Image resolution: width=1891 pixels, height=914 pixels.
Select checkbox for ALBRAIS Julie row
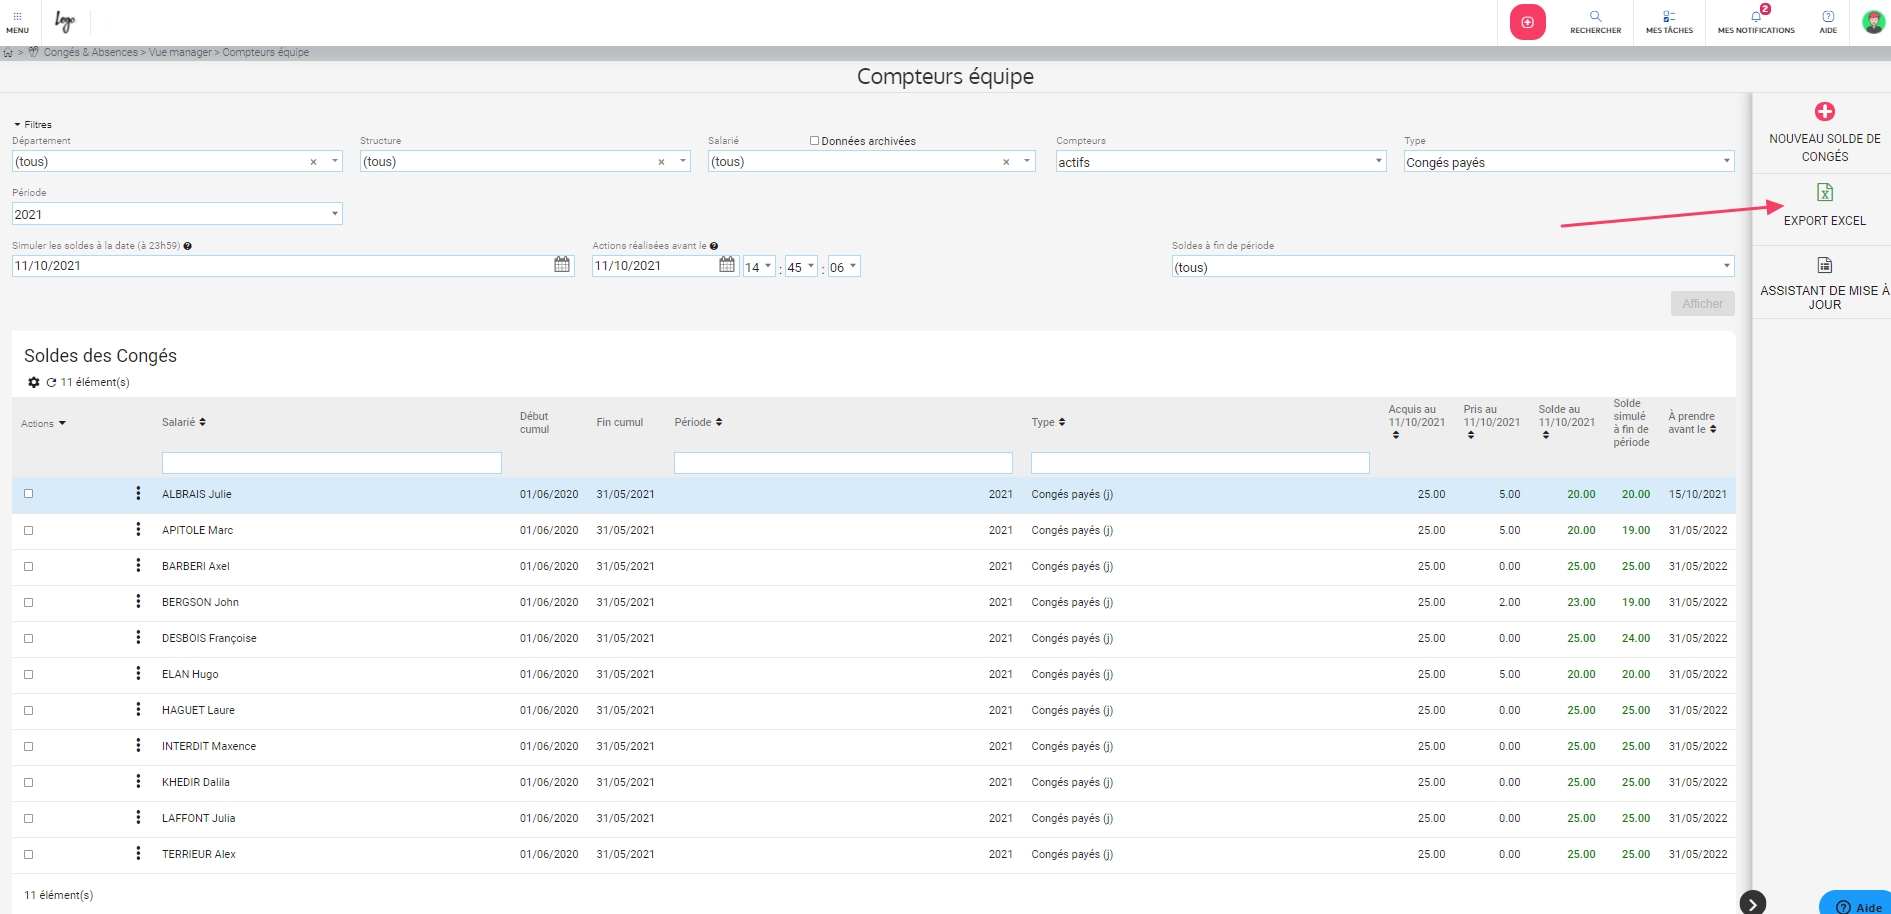(x=29, y=494)
